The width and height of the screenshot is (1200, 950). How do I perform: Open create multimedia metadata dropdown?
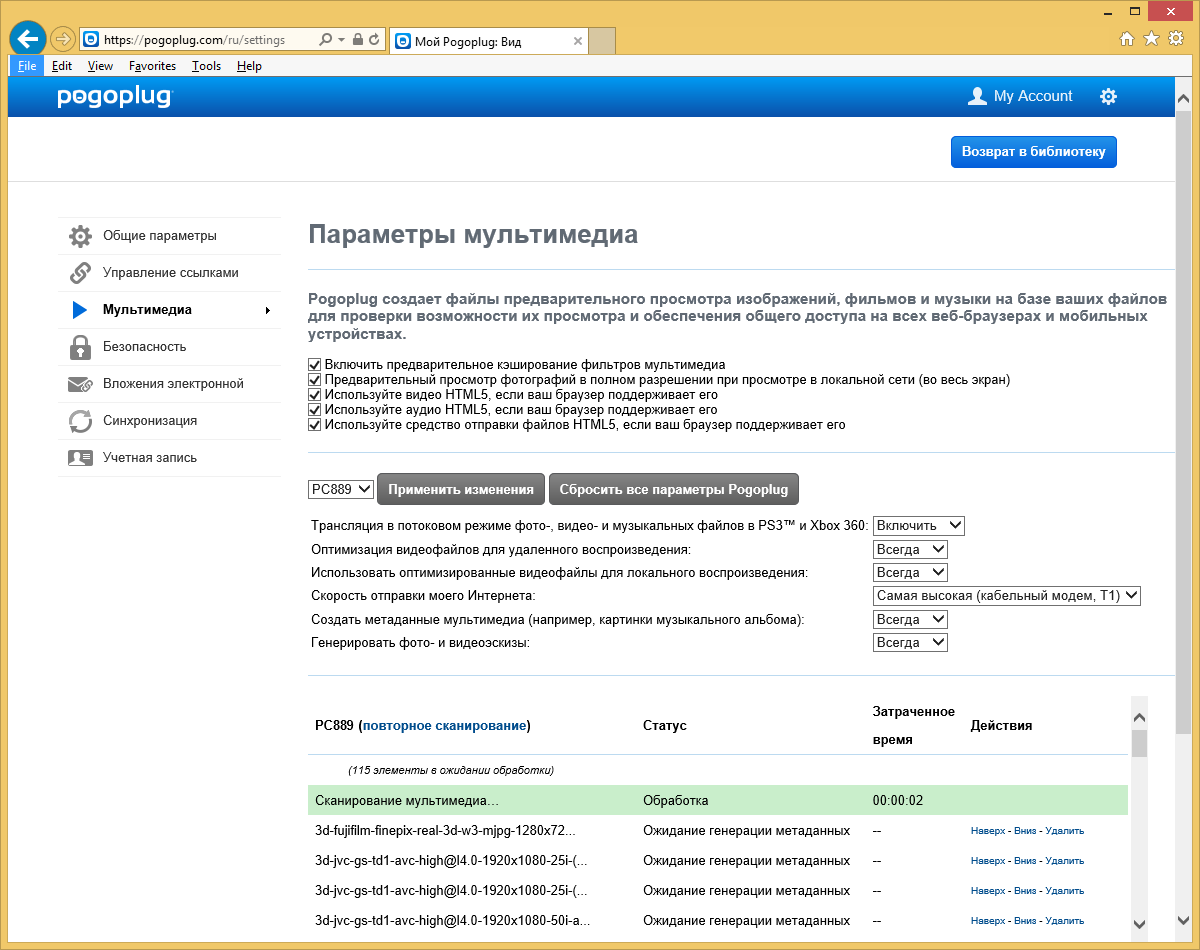point(910,619)
